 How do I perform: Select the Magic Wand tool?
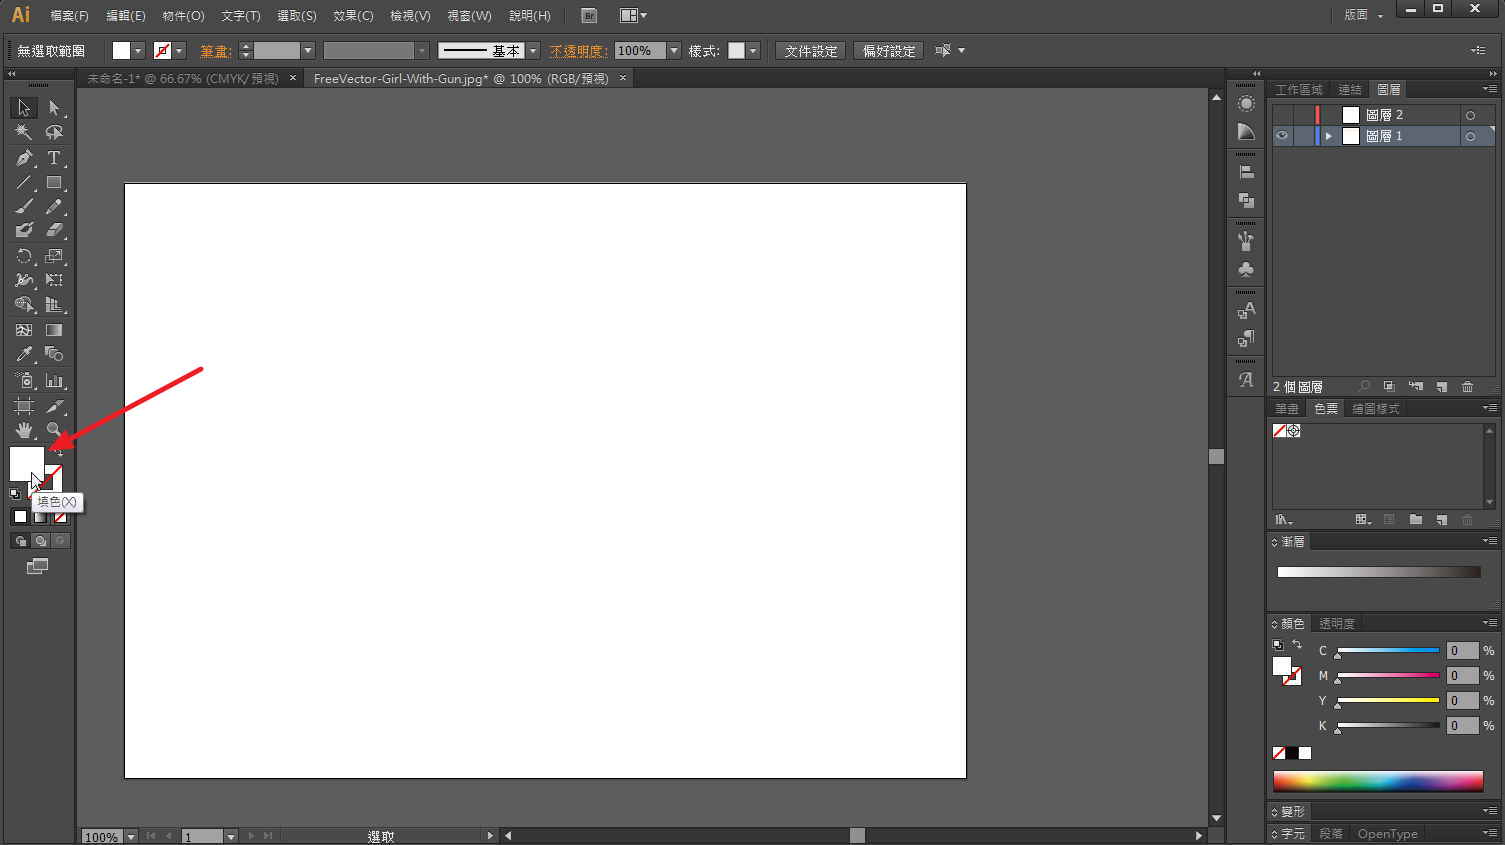tap(24, 132)
